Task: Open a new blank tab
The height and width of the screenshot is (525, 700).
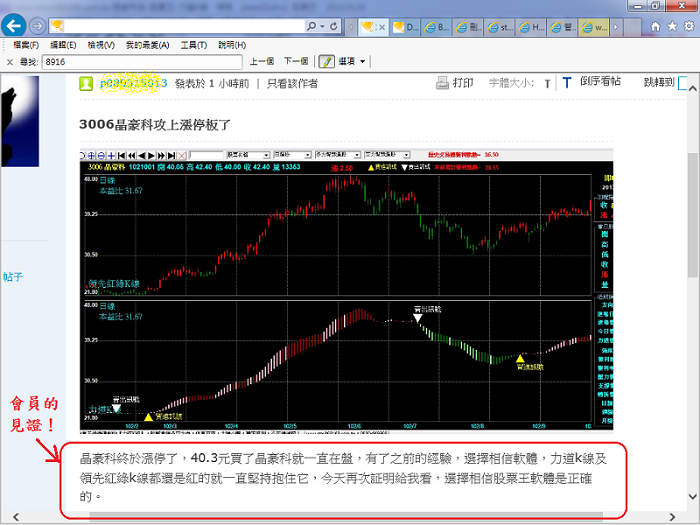Action: [633, 27]
